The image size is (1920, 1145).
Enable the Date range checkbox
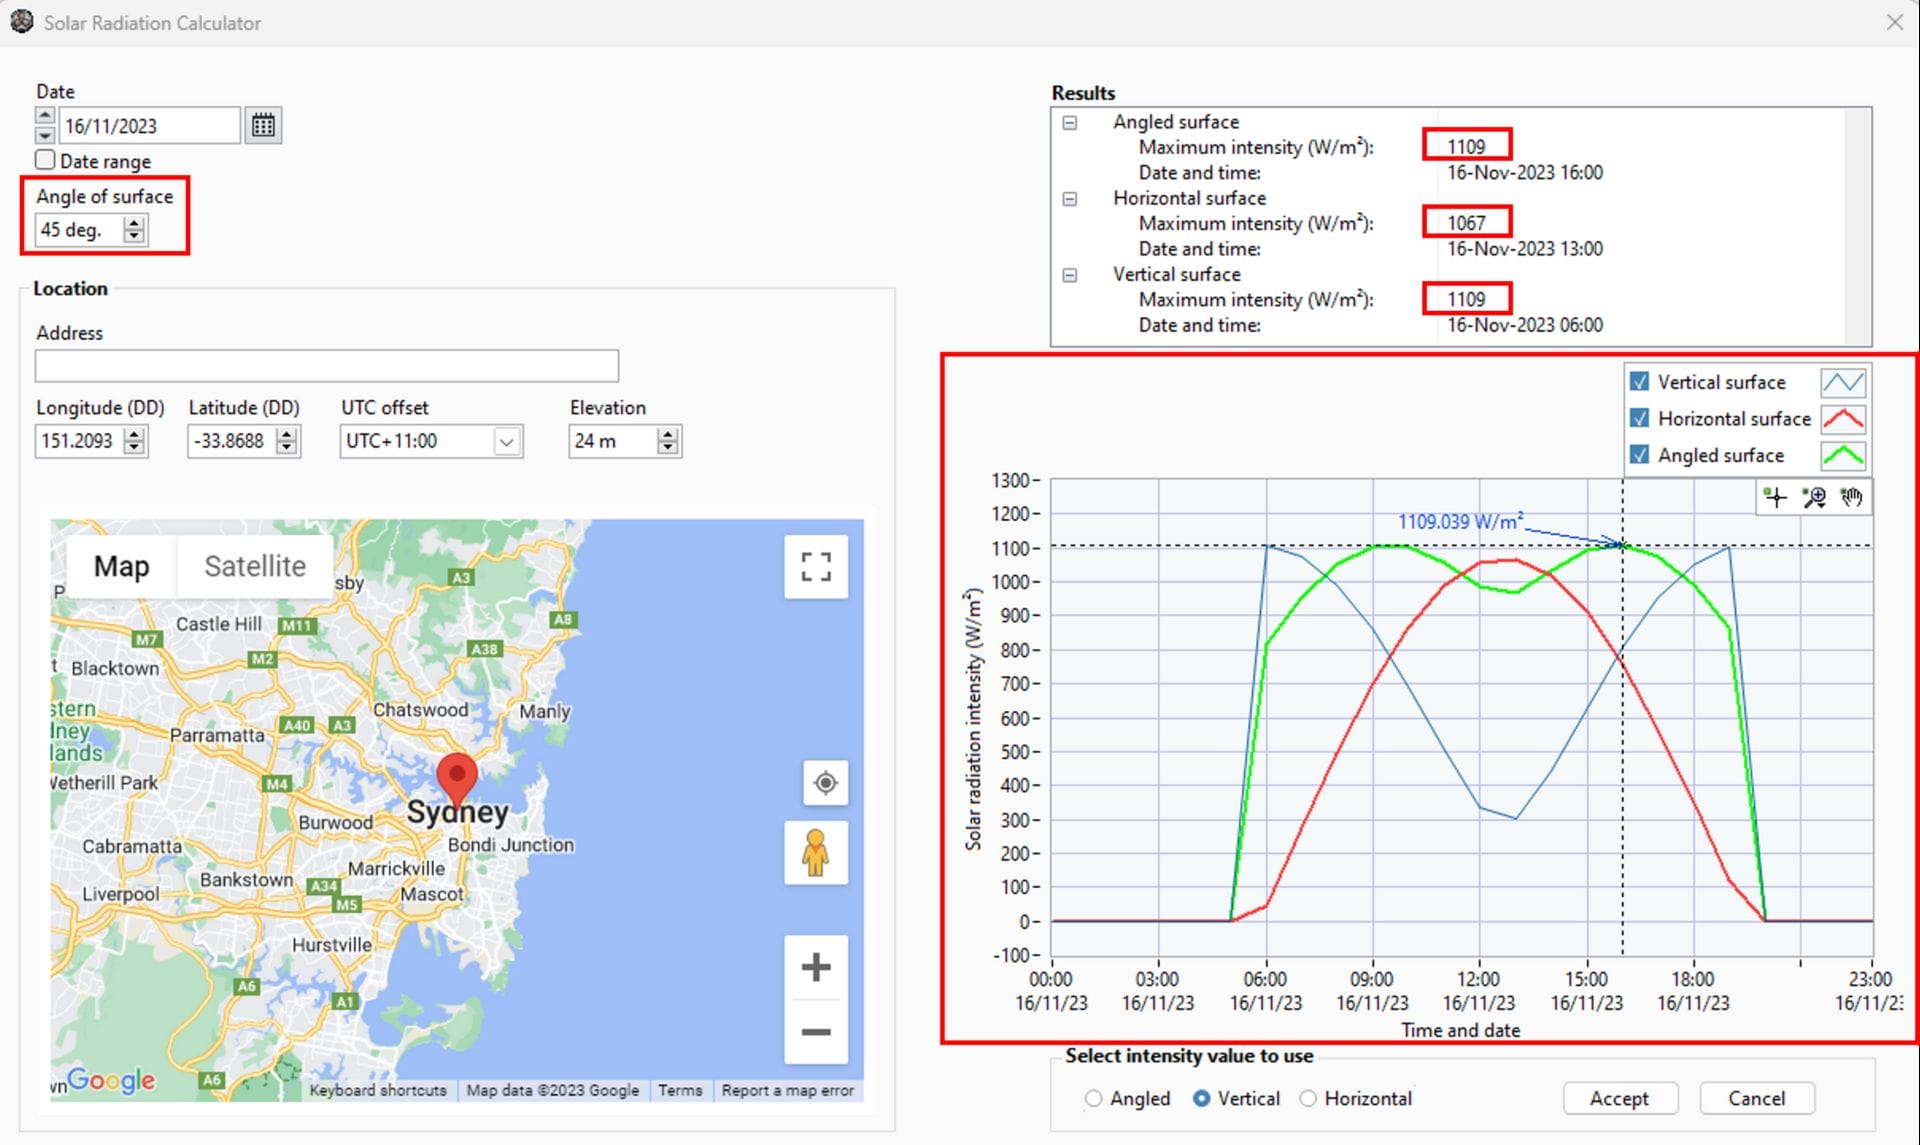pyautogui.click(x=45, y=160)
